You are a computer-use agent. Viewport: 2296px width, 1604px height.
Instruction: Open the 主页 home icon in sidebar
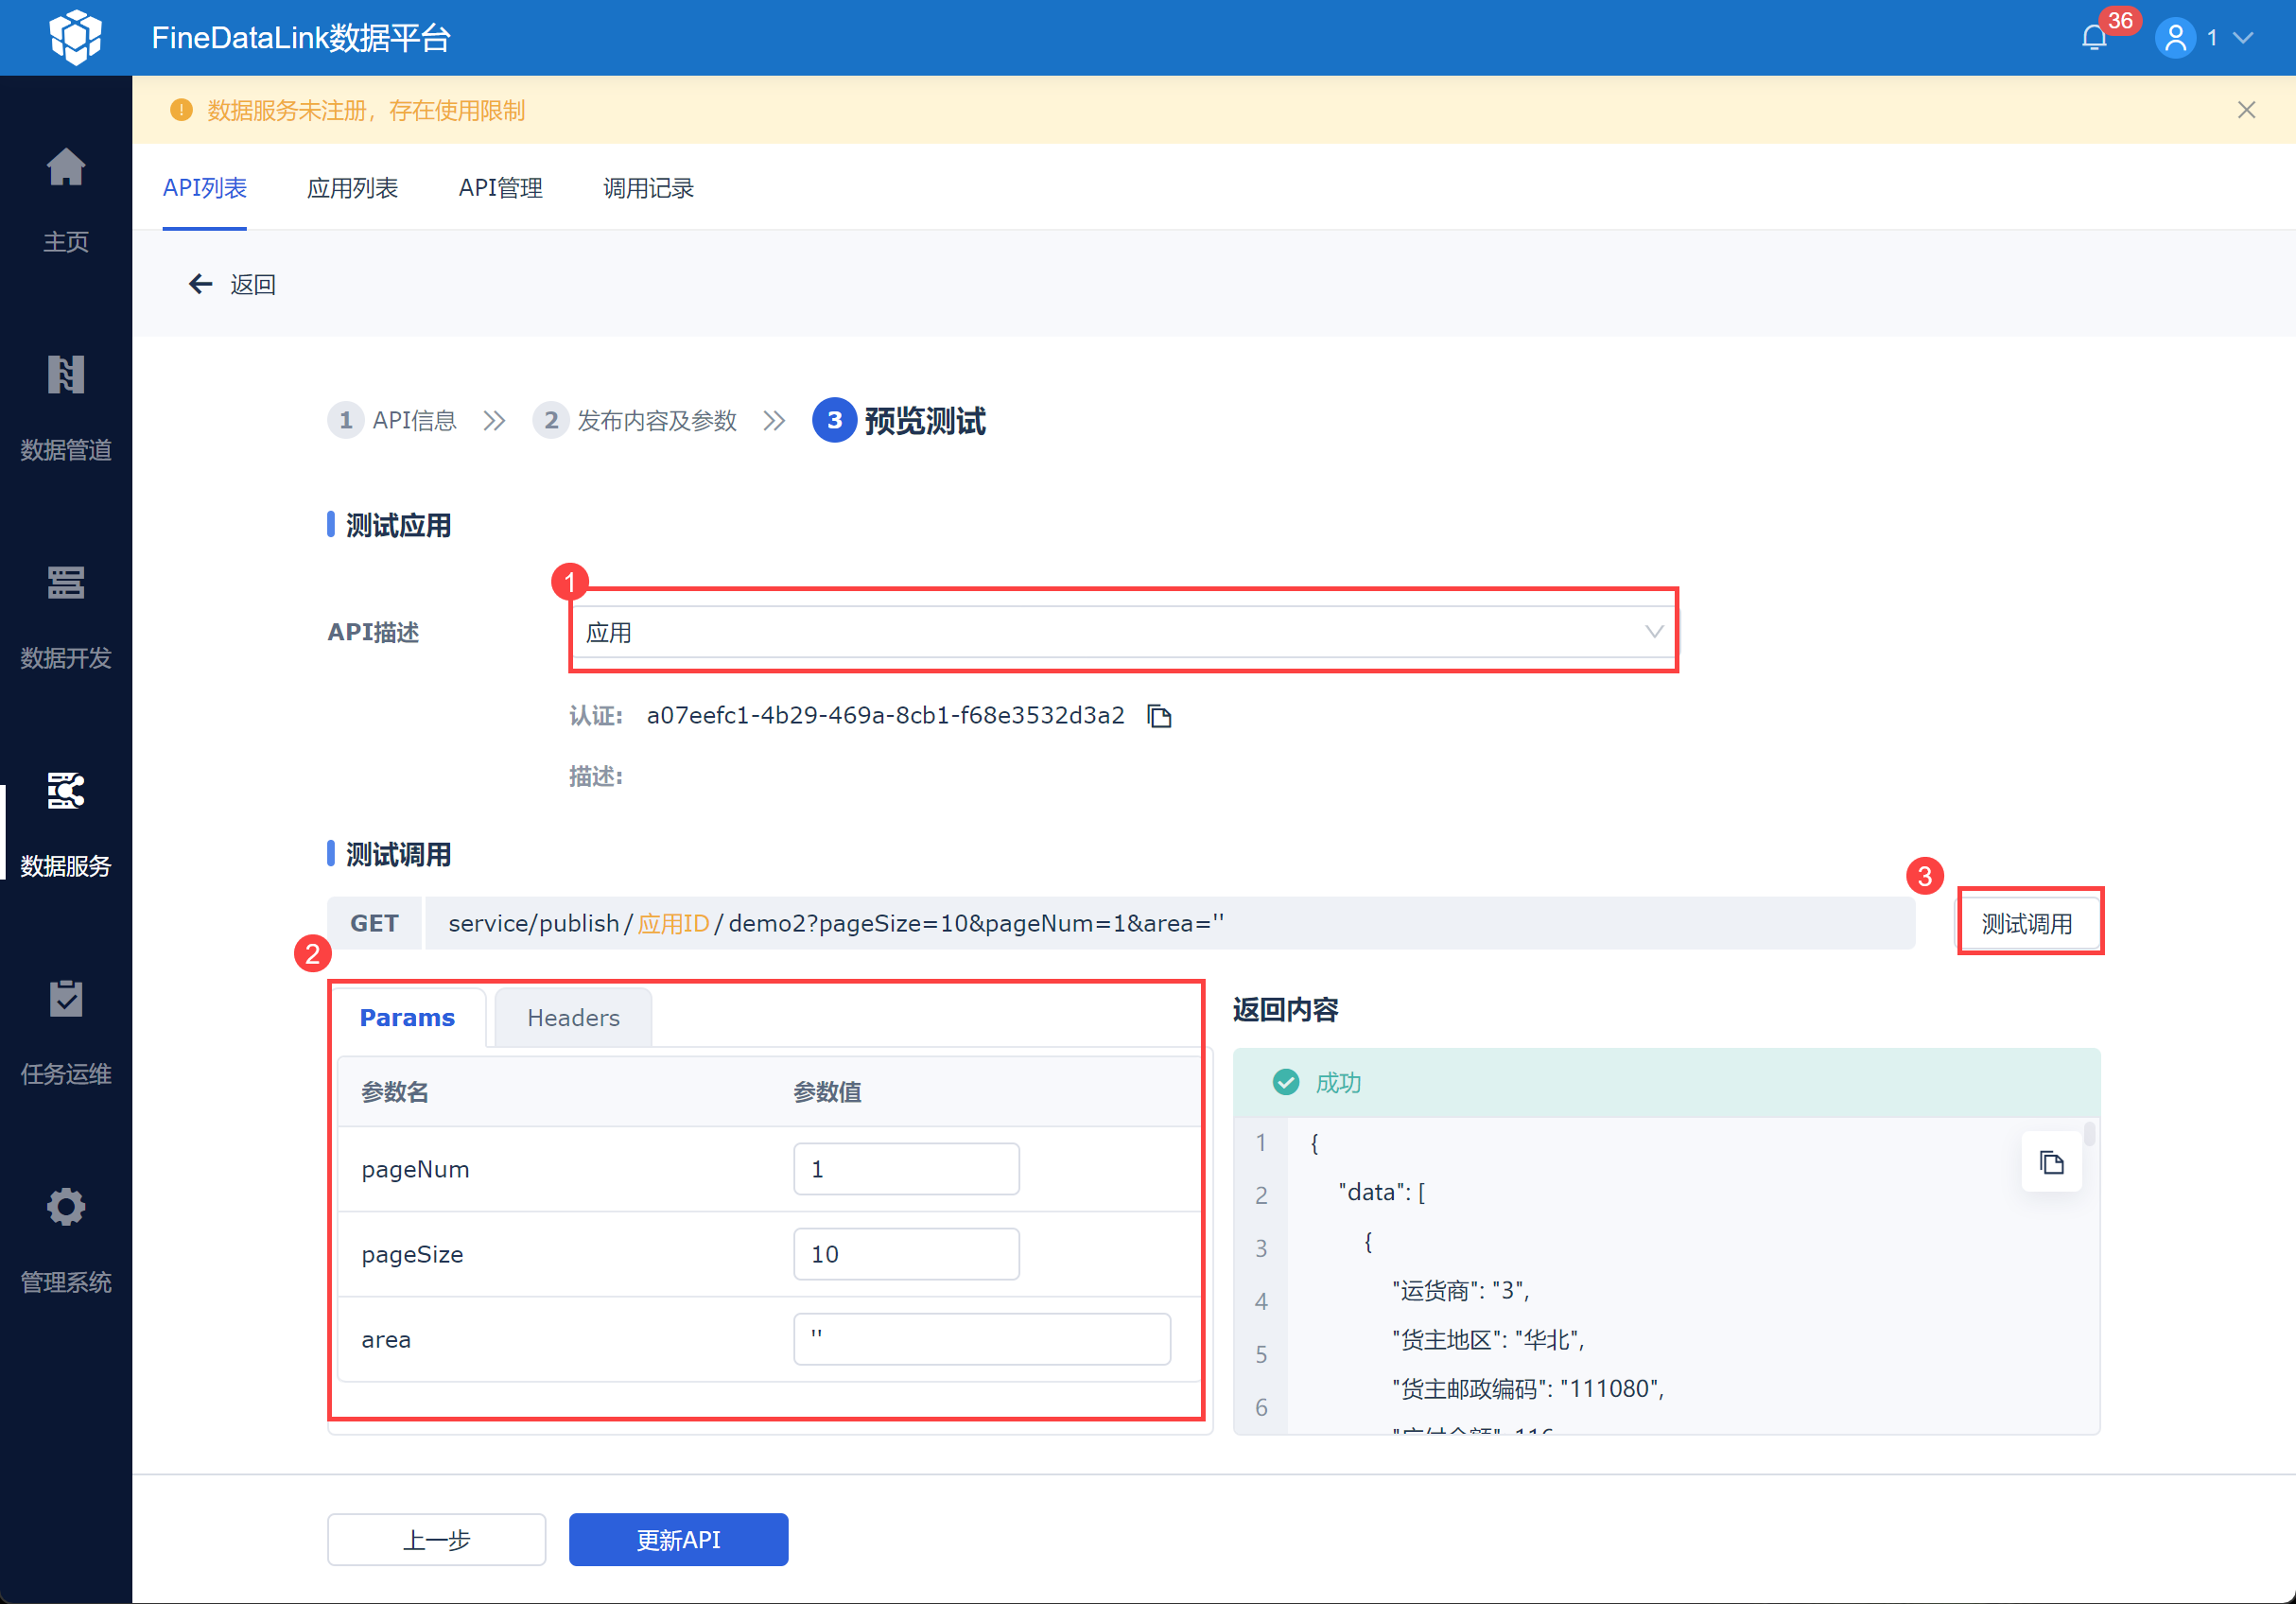click(66, 168)
